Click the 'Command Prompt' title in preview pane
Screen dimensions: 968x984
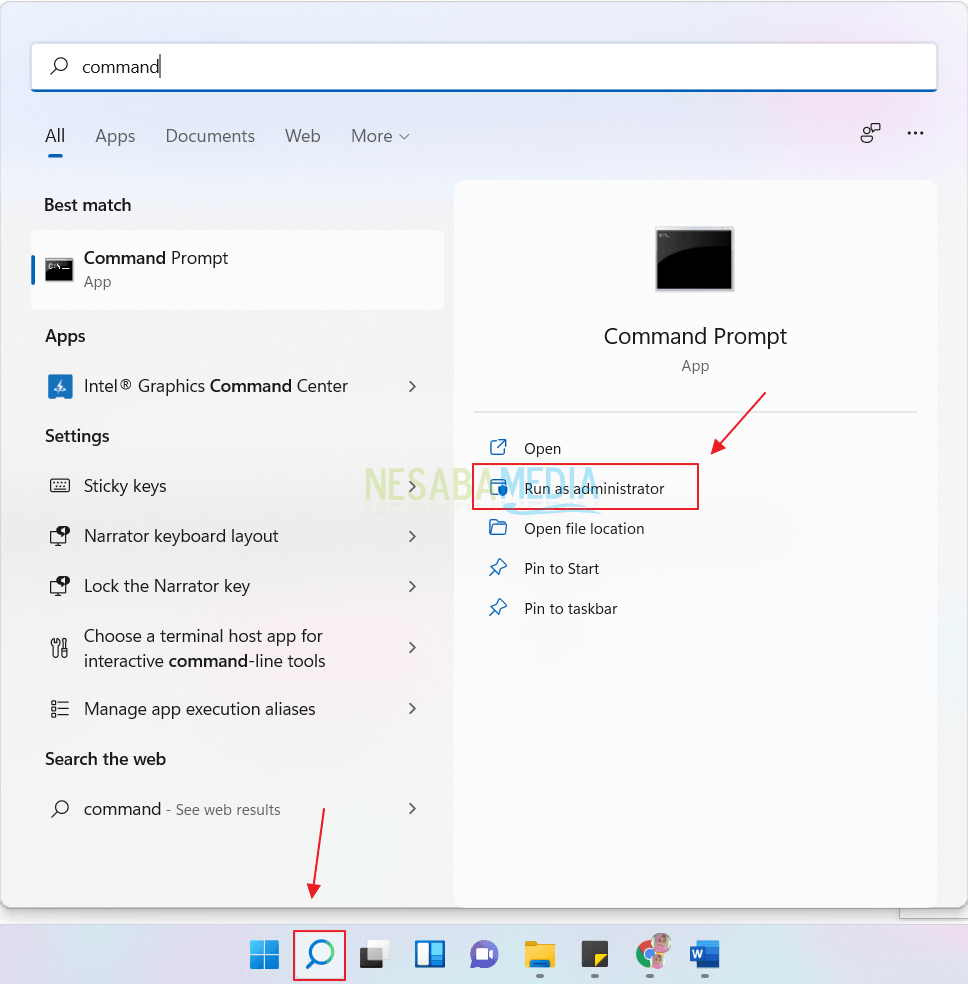click(x=695, y=336)
